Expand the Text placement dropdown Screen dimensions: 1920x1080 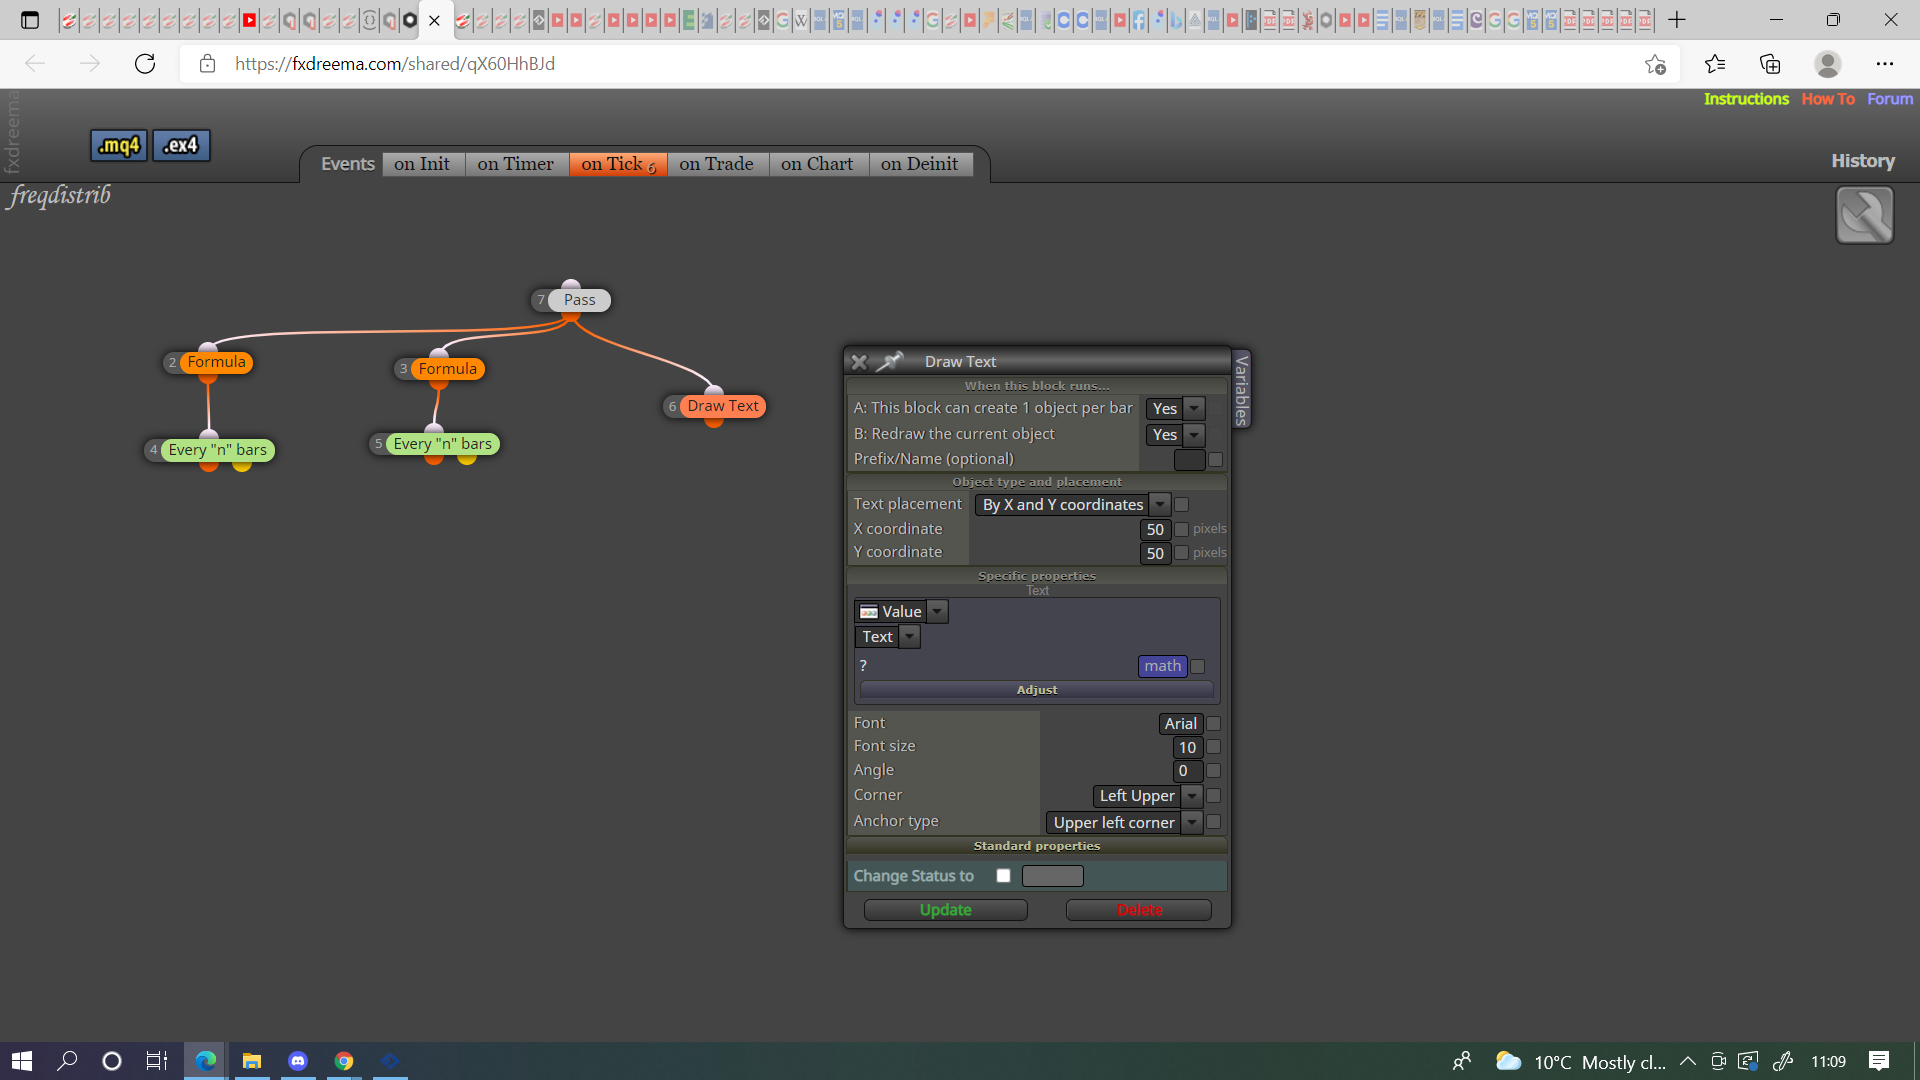(x=1072, y=505)
